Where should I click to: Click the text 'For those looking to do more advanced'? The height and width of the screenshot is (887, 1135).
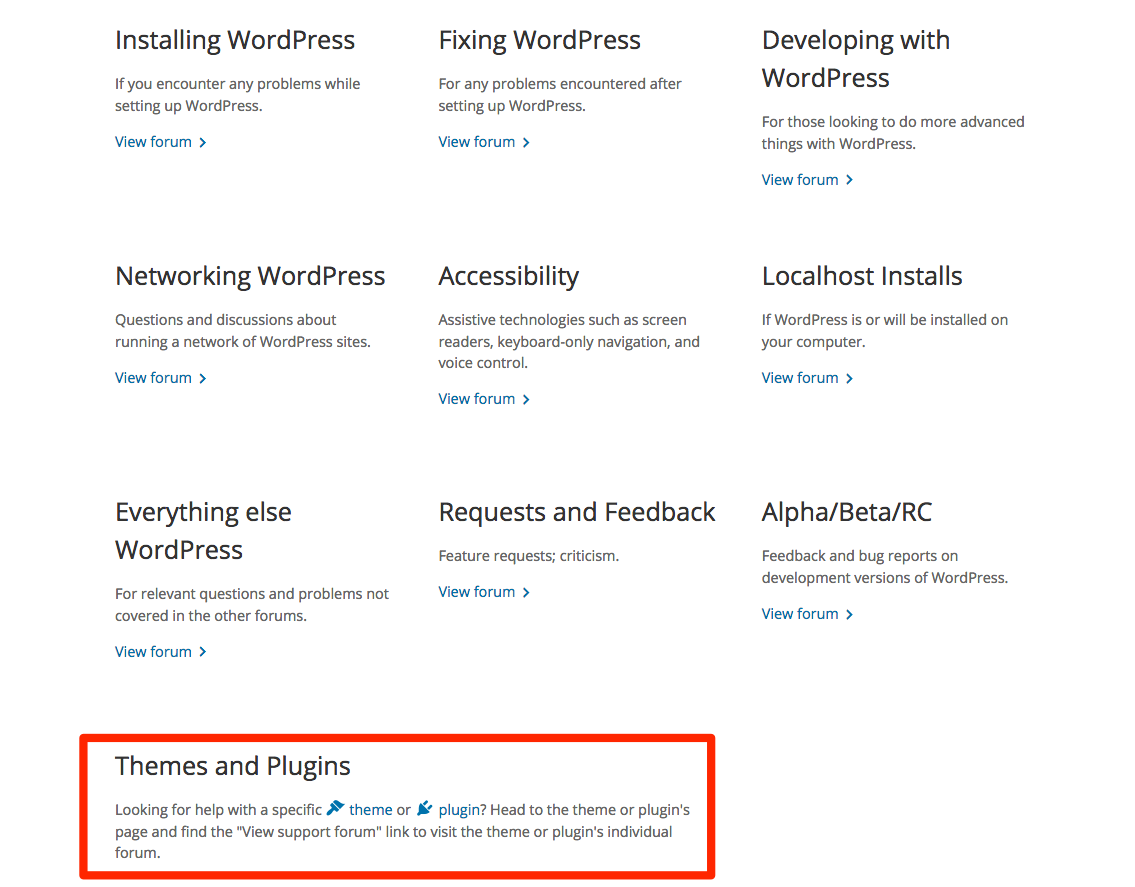(x=893, y=122)
